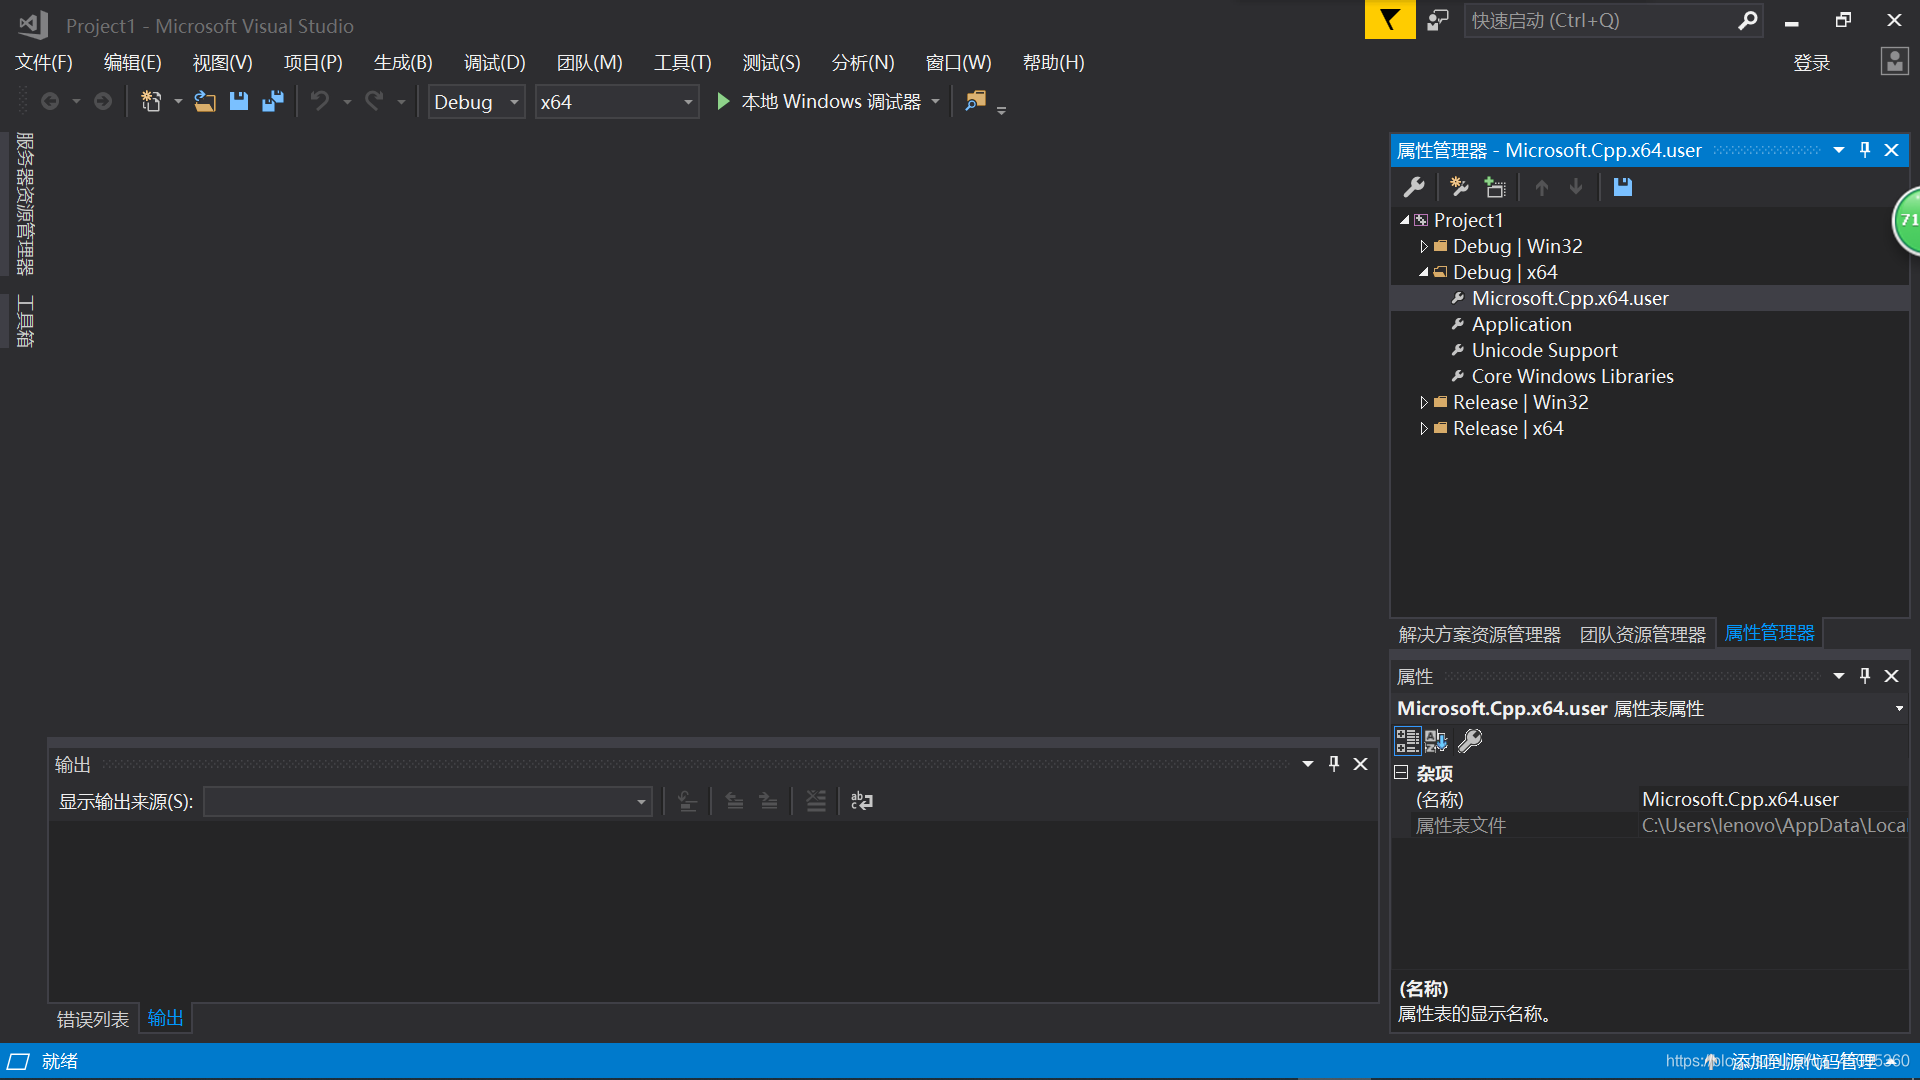
Task: Click 添加到源代码管理 in status bar
Action: click(x=1804, y=1061)
